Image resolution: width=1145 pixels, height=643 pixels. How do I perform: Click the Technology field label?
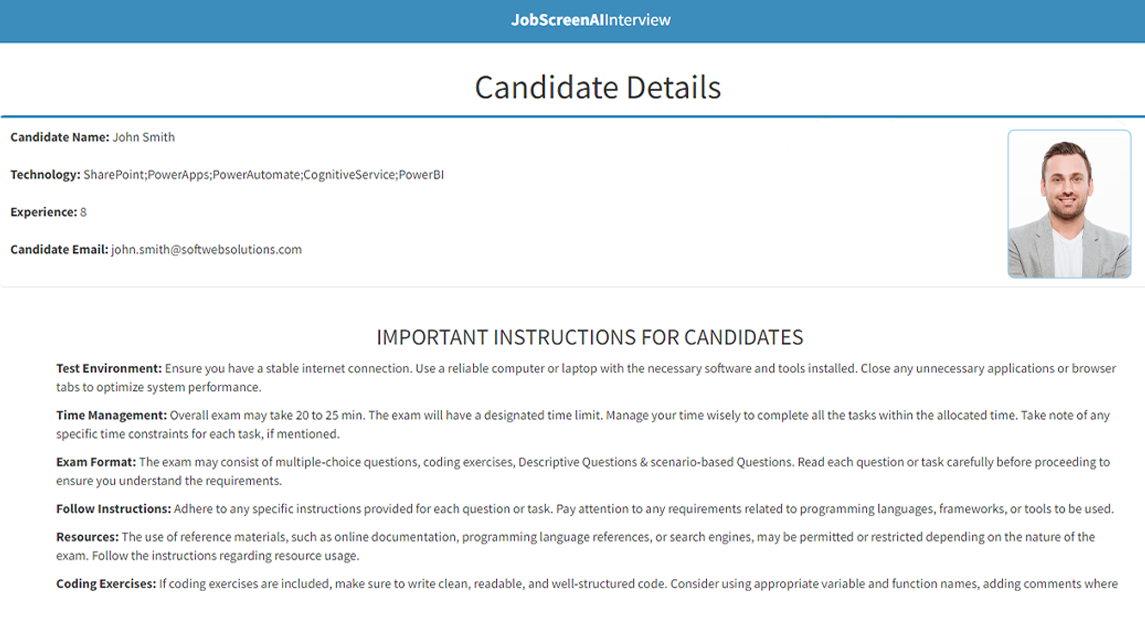45,174
